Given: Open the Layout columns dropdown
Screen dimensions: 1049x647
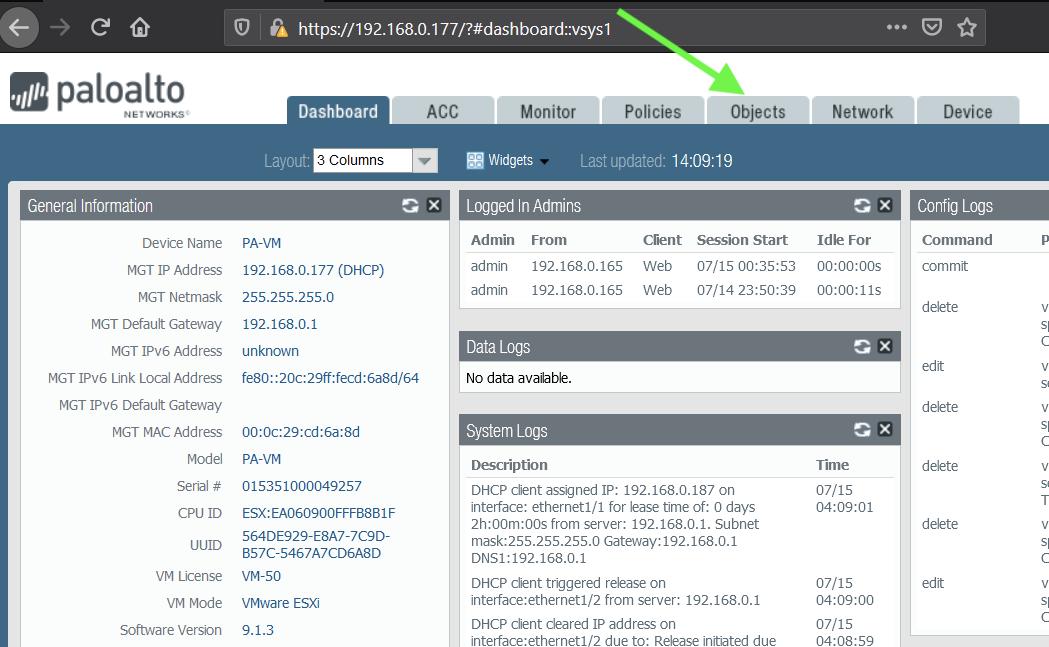Looking at the screenshot, I should click(x=424, y=160).
